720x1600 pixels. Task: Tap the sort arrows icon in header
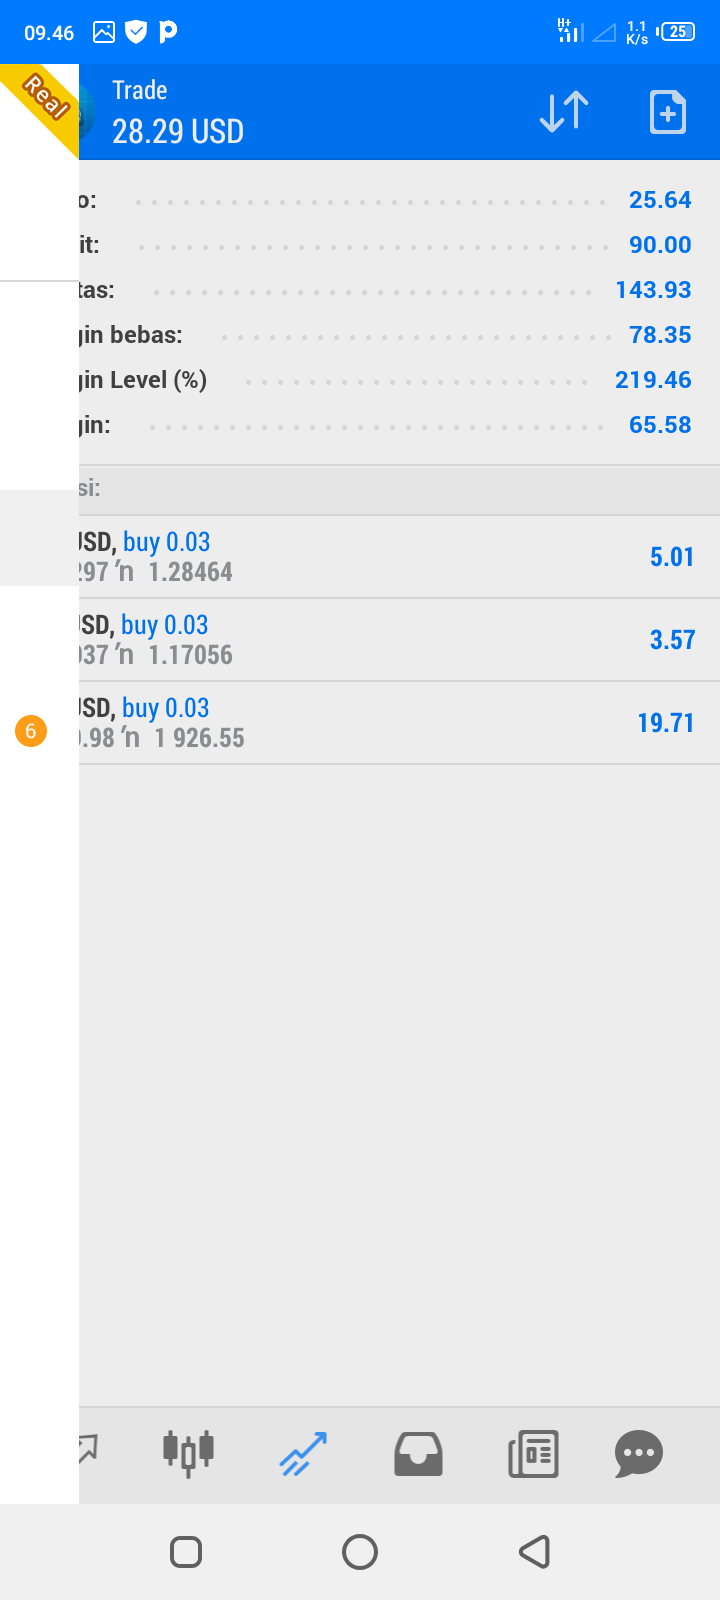coord(564,112)
